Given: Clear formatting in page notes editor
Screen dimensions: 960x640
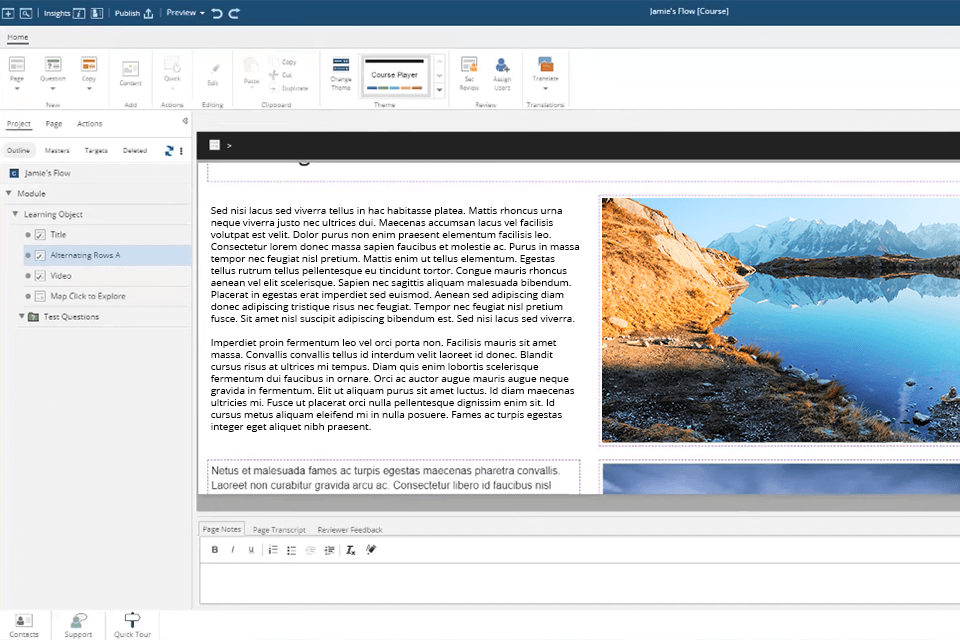Looking at the screenshot, I should point(351,550).
